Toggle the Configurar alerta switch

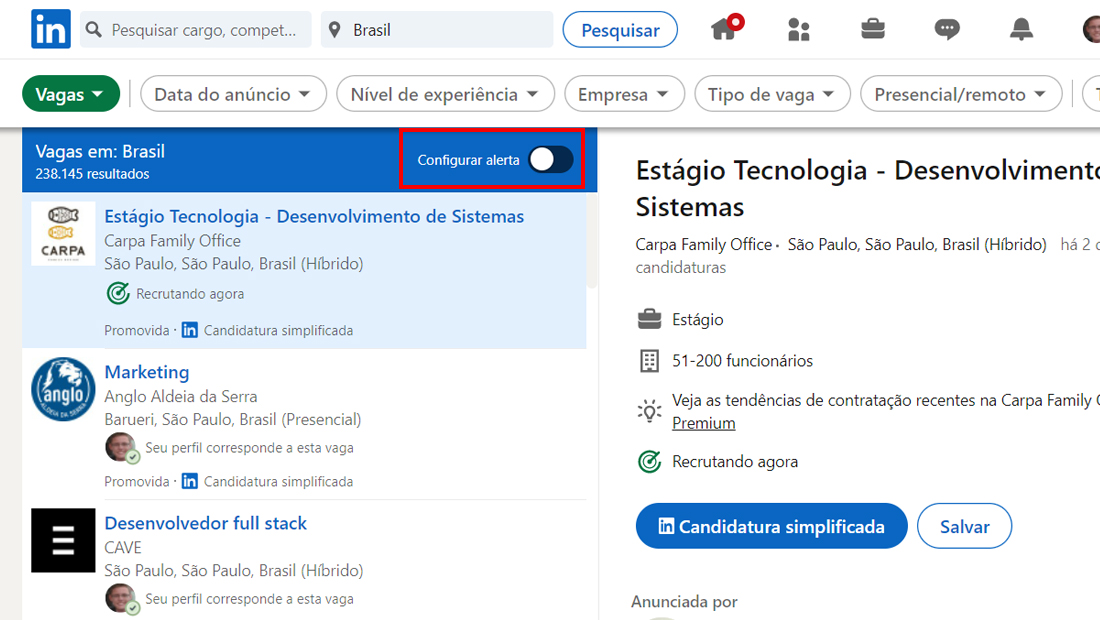coord(551,159)
